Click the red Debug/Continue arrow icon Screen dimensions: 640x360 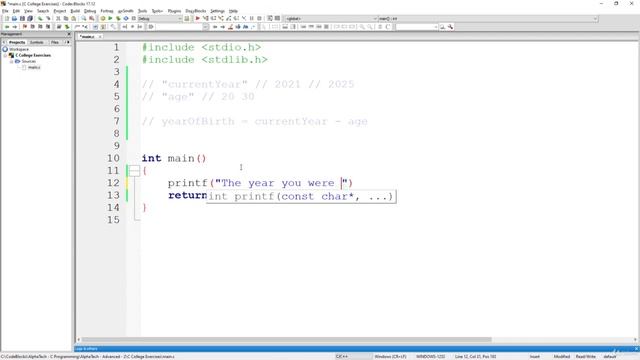[x=198, y=19]
